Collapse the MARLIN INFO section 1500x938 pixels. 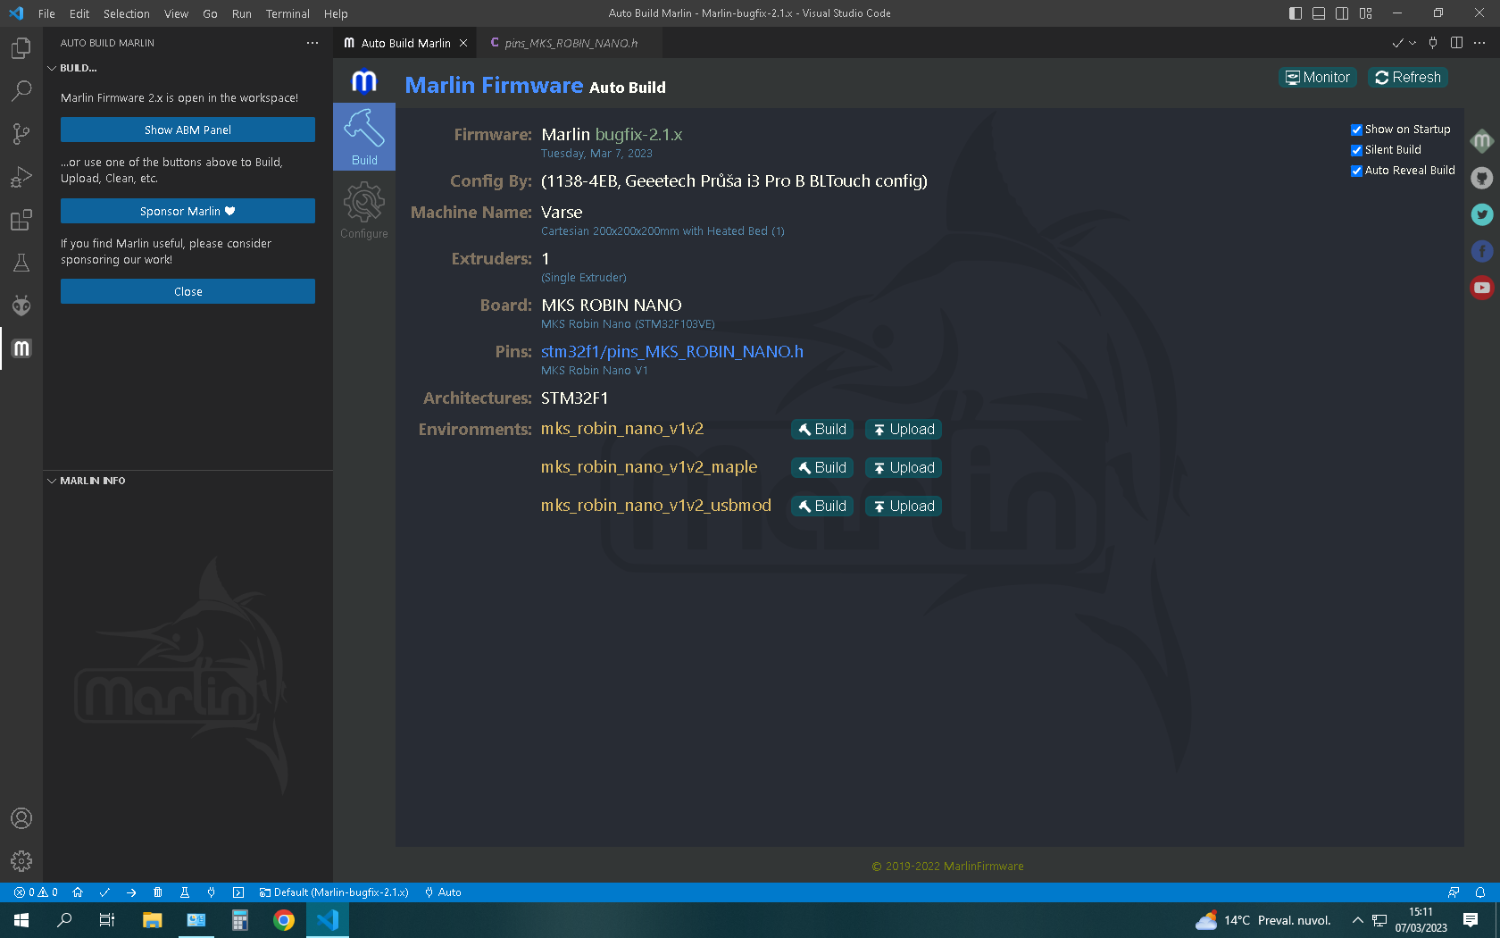click(189, 481)
